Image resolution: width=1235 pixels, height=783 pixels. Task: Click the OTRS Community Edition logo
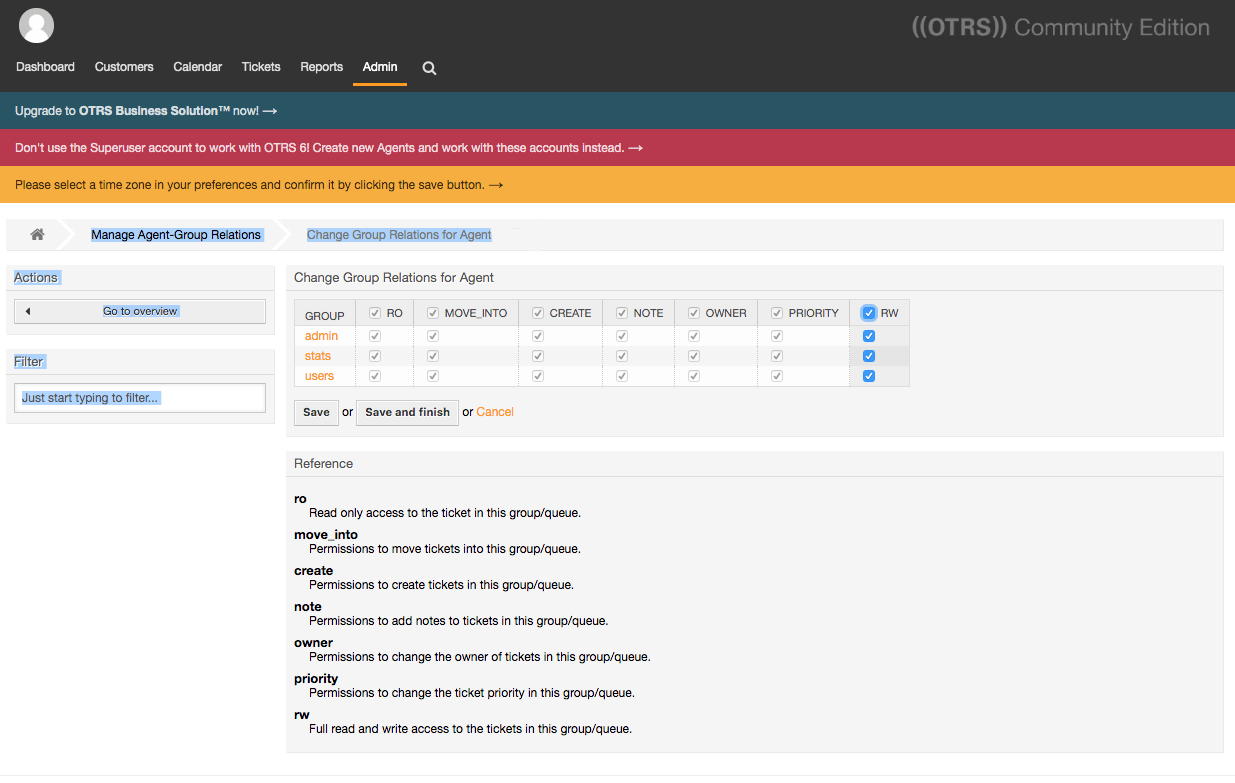[1061, 27]
